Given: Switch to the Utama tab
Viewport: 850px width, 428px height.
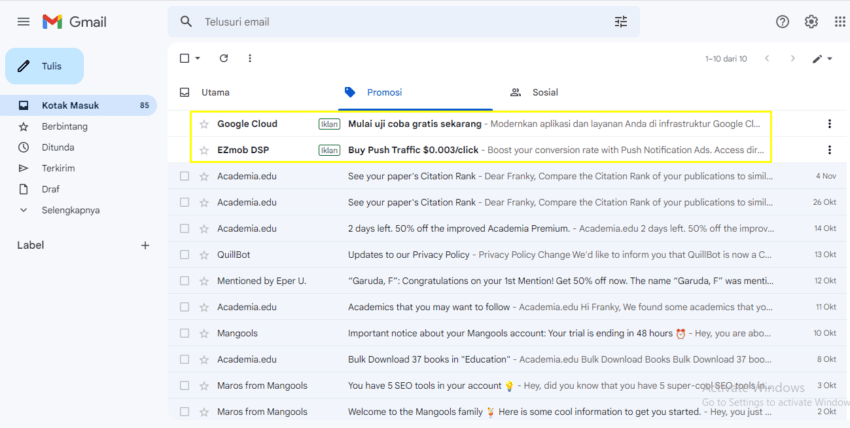Looking at the screenshot, I should click(215, 92).
